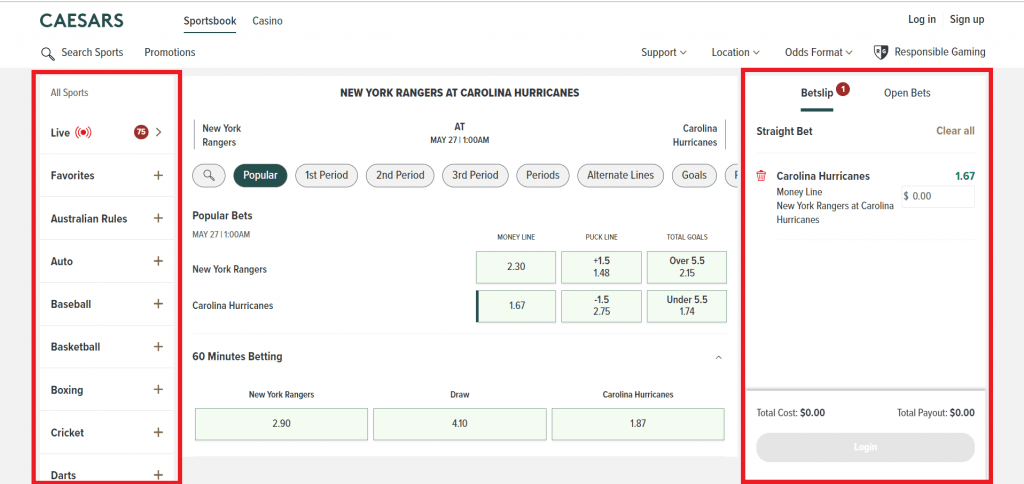Select 60-minute Rangers odds 2.90
1024x484 pixels.
pyautogui.click(x=281, y=424)
